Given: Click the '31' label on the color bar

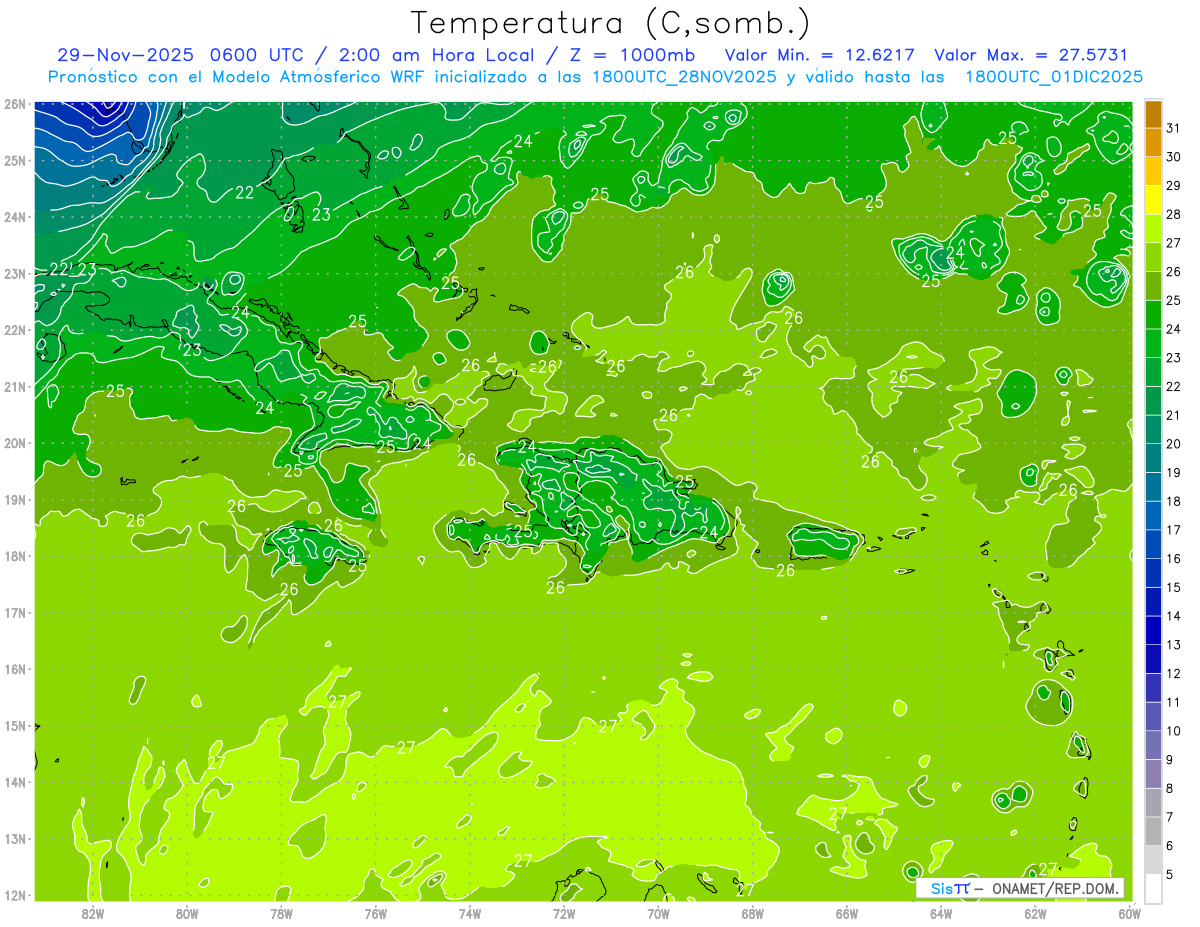Looking at the screenshot, I should 1174,128.
